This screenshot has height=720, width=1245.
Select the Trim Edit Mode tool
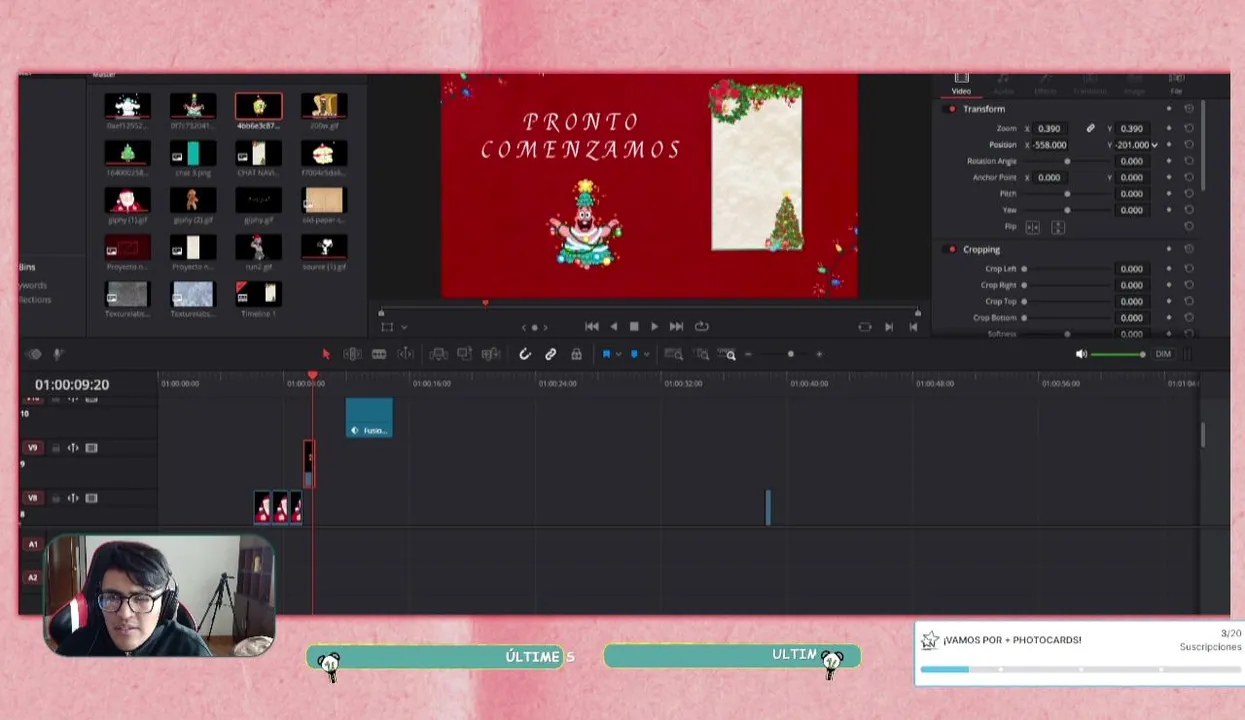(x=352, y=354)
